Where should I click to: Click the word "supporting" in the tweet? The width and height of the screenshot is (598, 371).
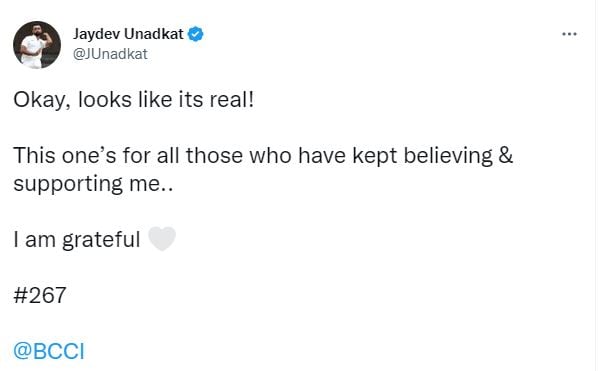tap(68, 185)
